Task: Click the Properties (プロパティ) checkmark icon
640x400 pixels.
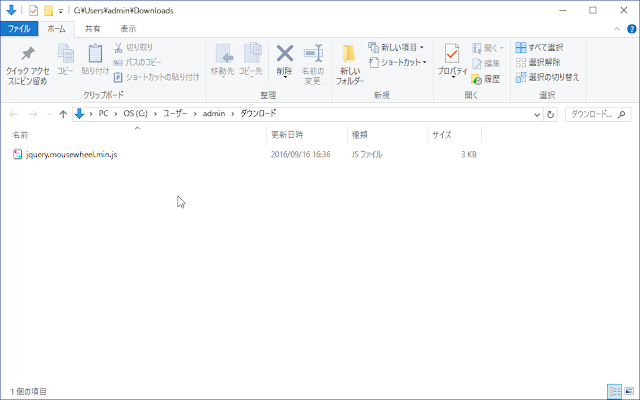Action: [x=452, y=53]
